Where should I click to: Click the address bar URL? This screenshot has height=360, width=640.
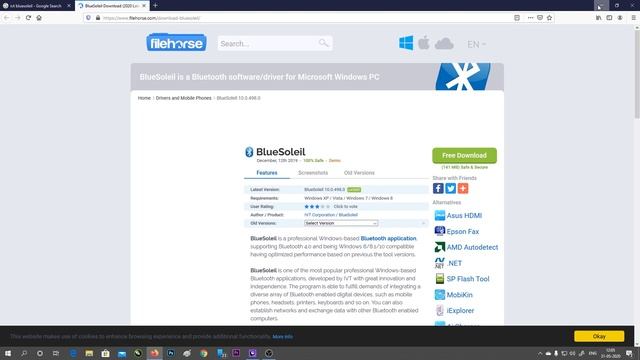151,18
